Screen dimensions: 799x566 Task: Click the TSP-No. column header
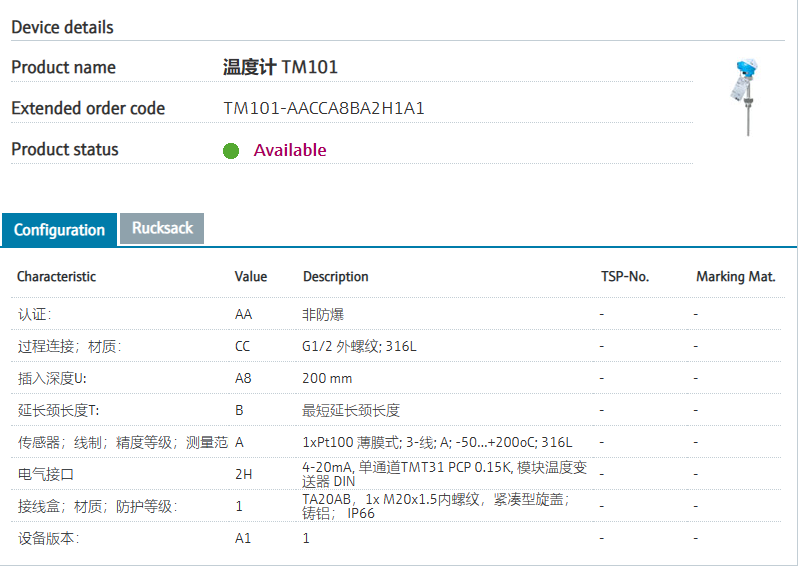click(x=625, y=276)
